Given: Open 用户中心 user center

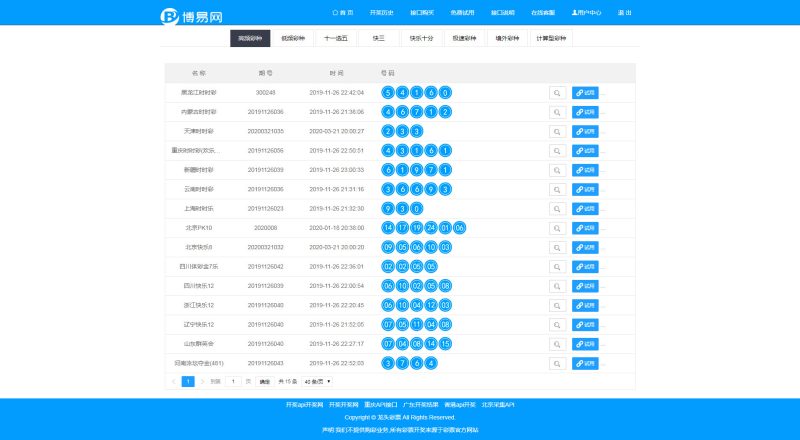Looking at the screenshot, I should click(x=586, y=13).
